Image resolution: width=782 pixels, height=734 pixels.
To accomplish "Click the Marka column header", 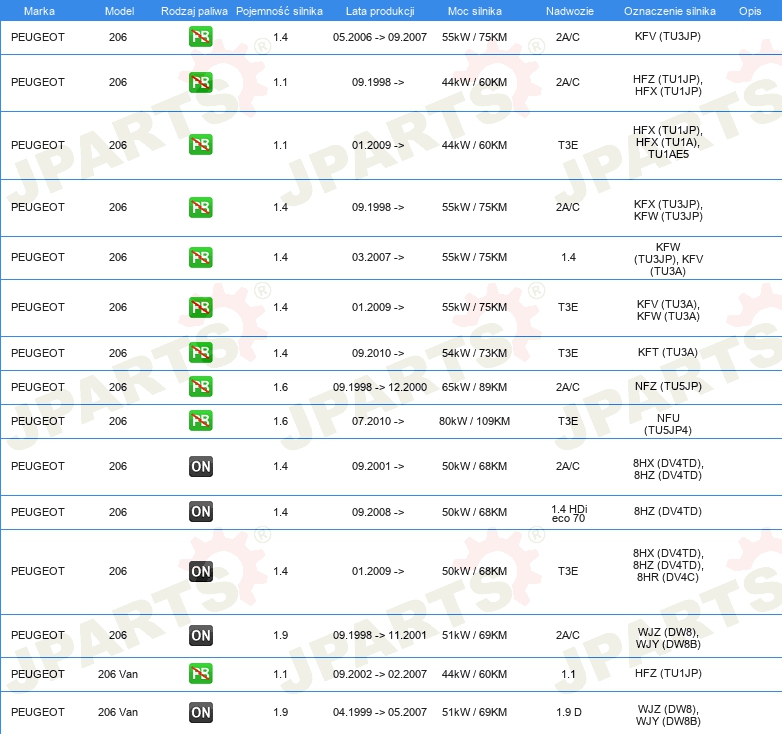I will click(25, 11).
